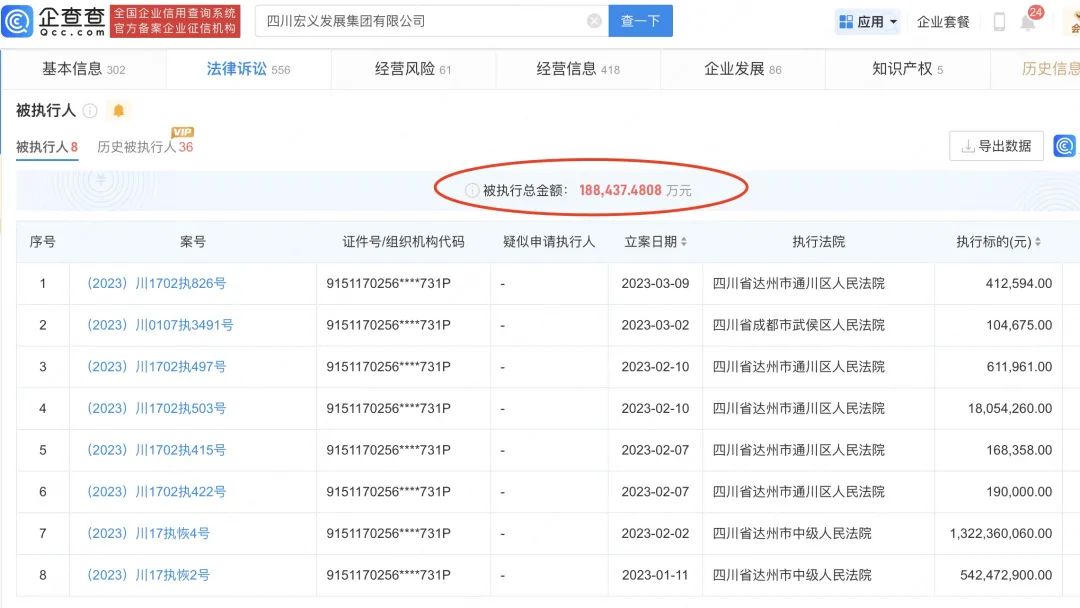Toggle the orange monitoring bell next to 被执行人
Image resolution: width=1080 pixels, height=608 pixels.
click(x=119, y=111)
